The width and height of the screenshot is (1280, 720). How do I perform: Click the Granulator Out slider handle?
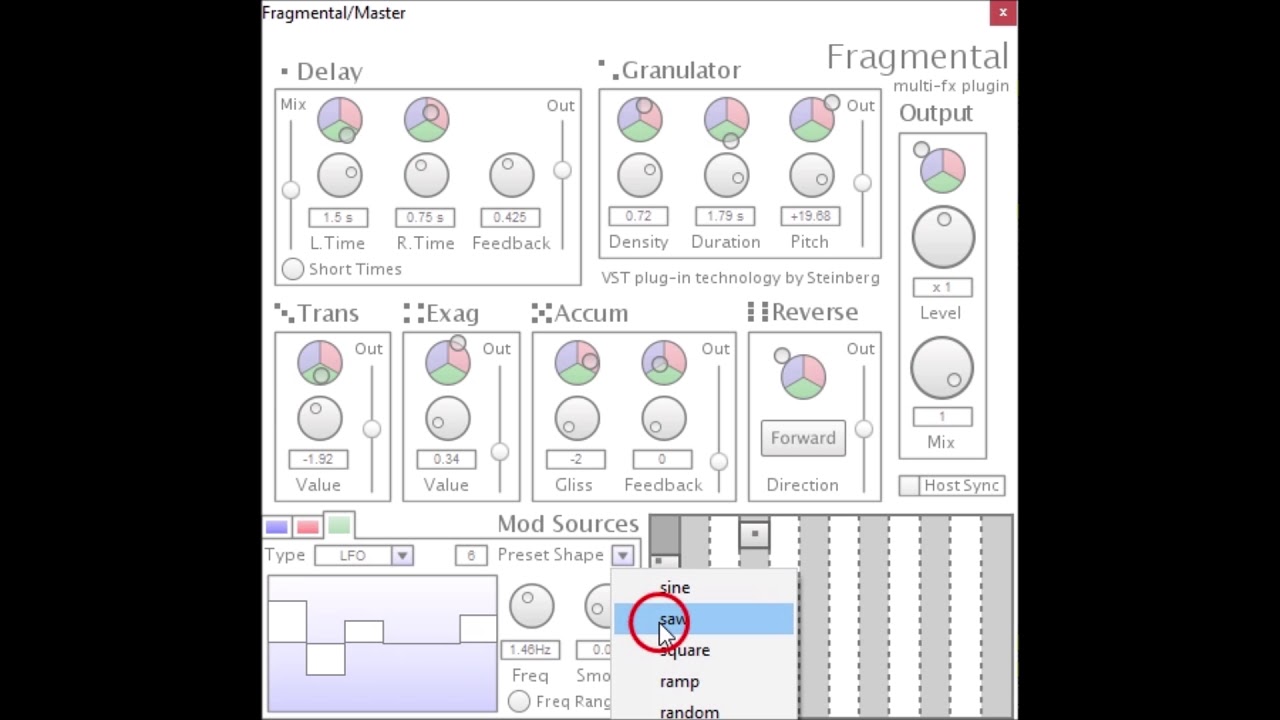coord(862,183)
